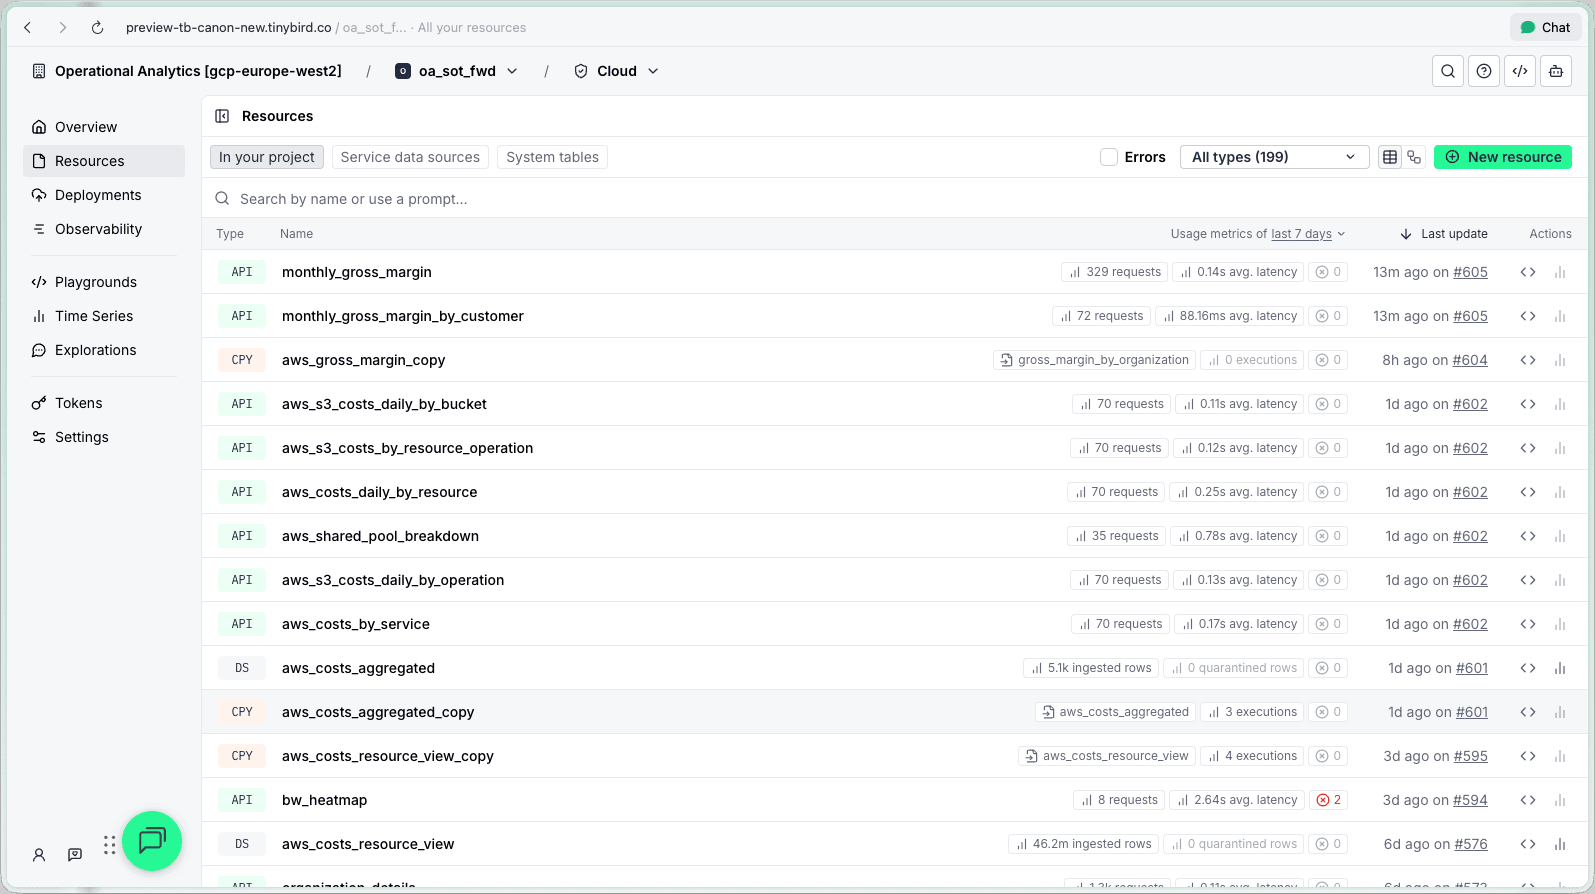Enable the Errors checkbox filter
Image resolution: width=1595 pixels, height=894 pixels.
point(1109,157)
